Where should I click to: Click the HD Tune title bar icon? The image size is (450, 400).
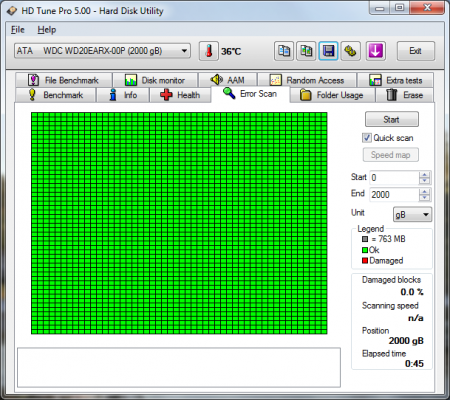pos(12,11)
